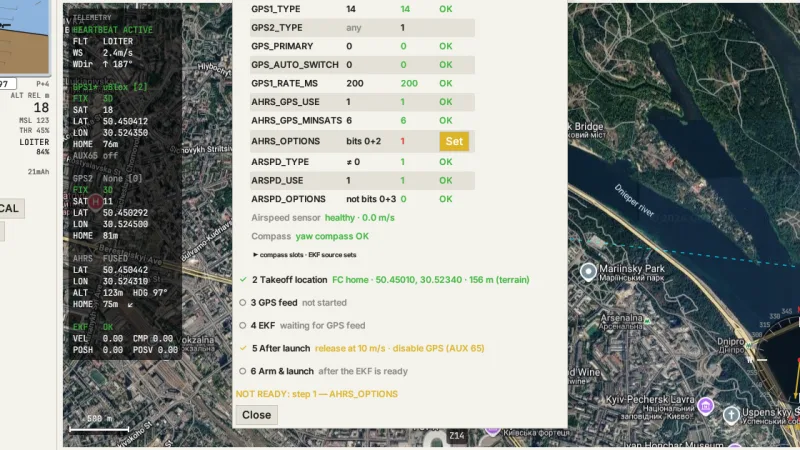800x450 pixels.
Task: Click the Z14 zoom level badge
Action: point(457,435)
